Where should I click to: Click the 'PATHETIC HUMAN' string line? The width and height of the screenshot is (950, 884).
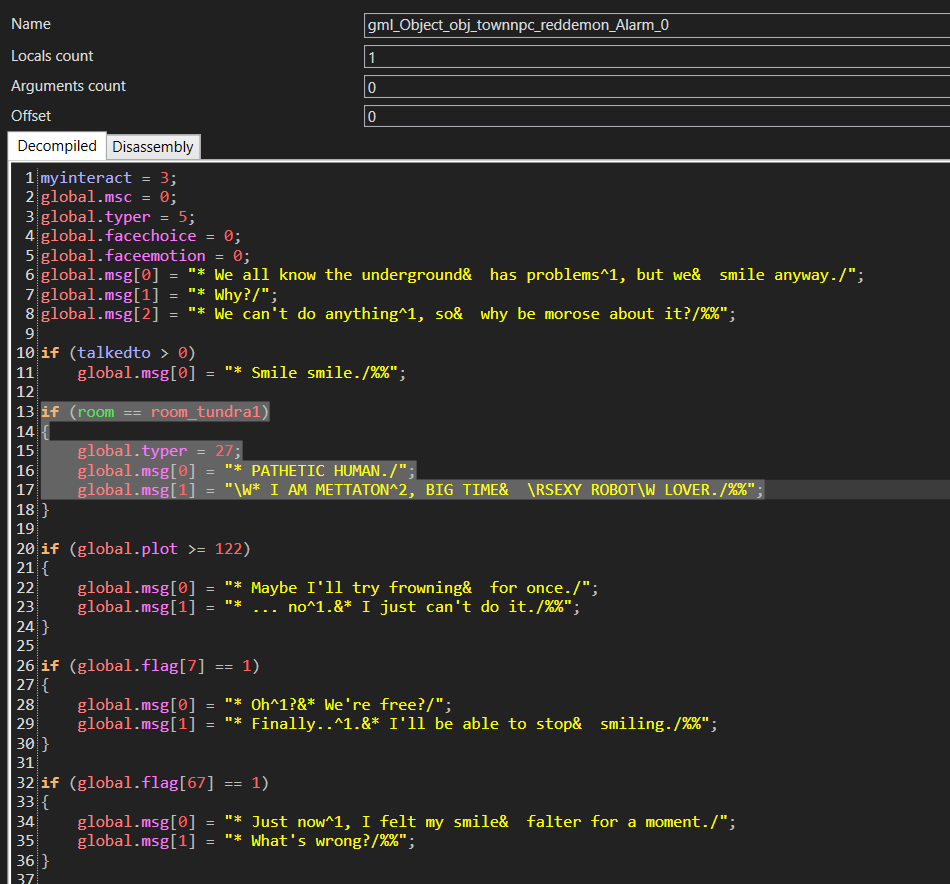pos(246,471)
